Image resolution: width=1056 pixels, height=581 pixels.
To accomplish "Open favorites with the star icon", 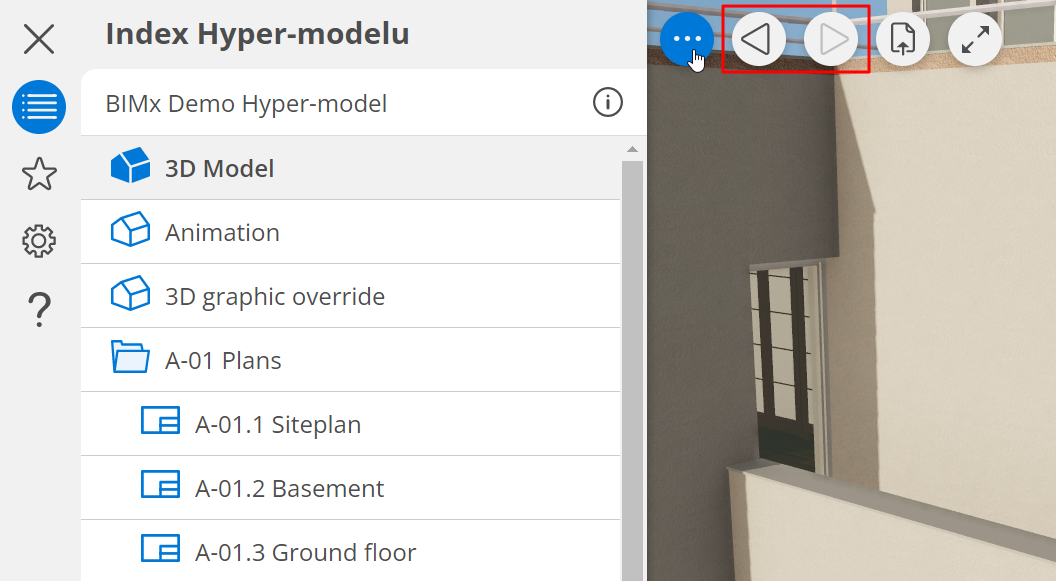I will [39, 174].
